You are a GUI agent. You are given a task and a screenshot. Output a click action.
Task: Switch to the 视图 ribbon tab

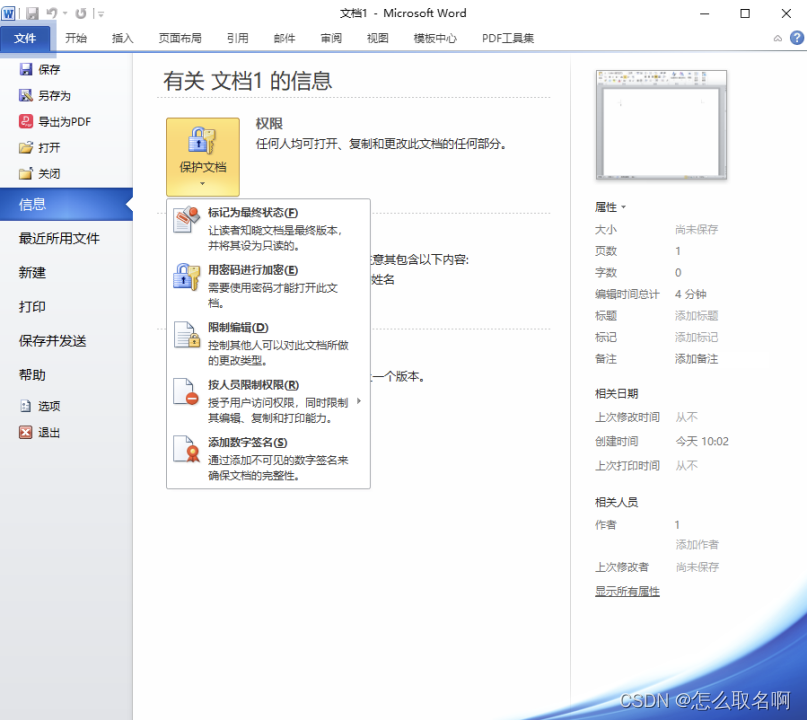377,38
